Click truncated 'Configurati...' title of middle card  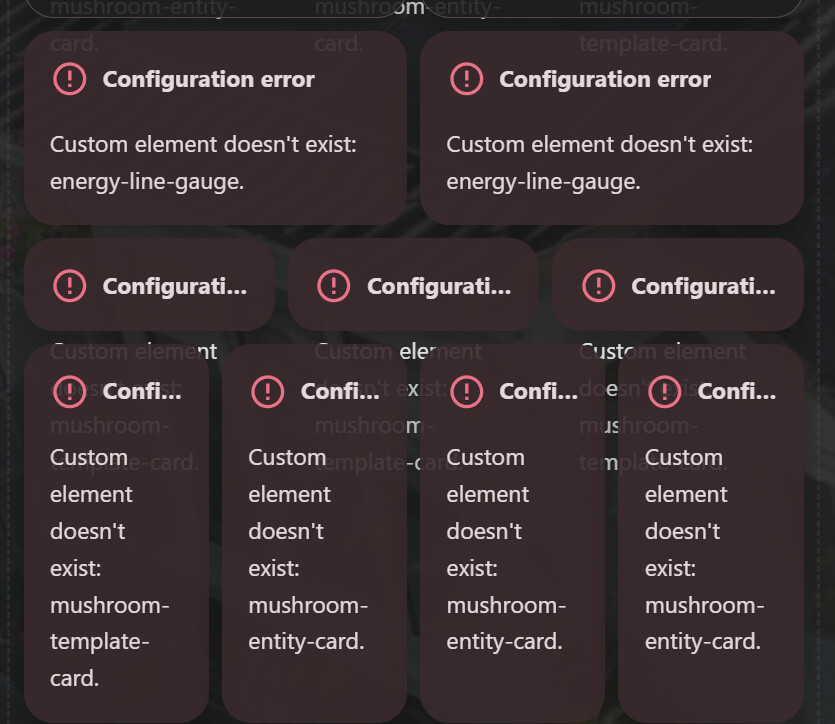[x=439, y=286]
